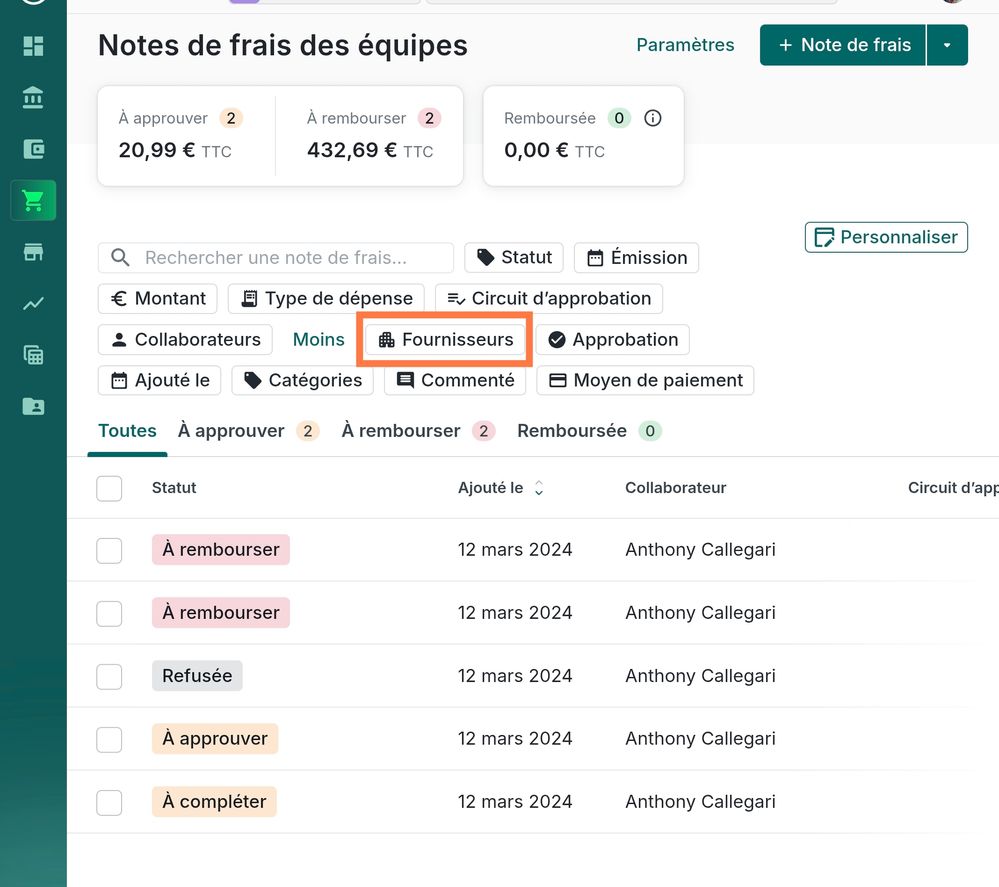This screenshot has width=999, height=887.
Task: Check the Refusée row checkbox
Action: (x=109, y=676)
